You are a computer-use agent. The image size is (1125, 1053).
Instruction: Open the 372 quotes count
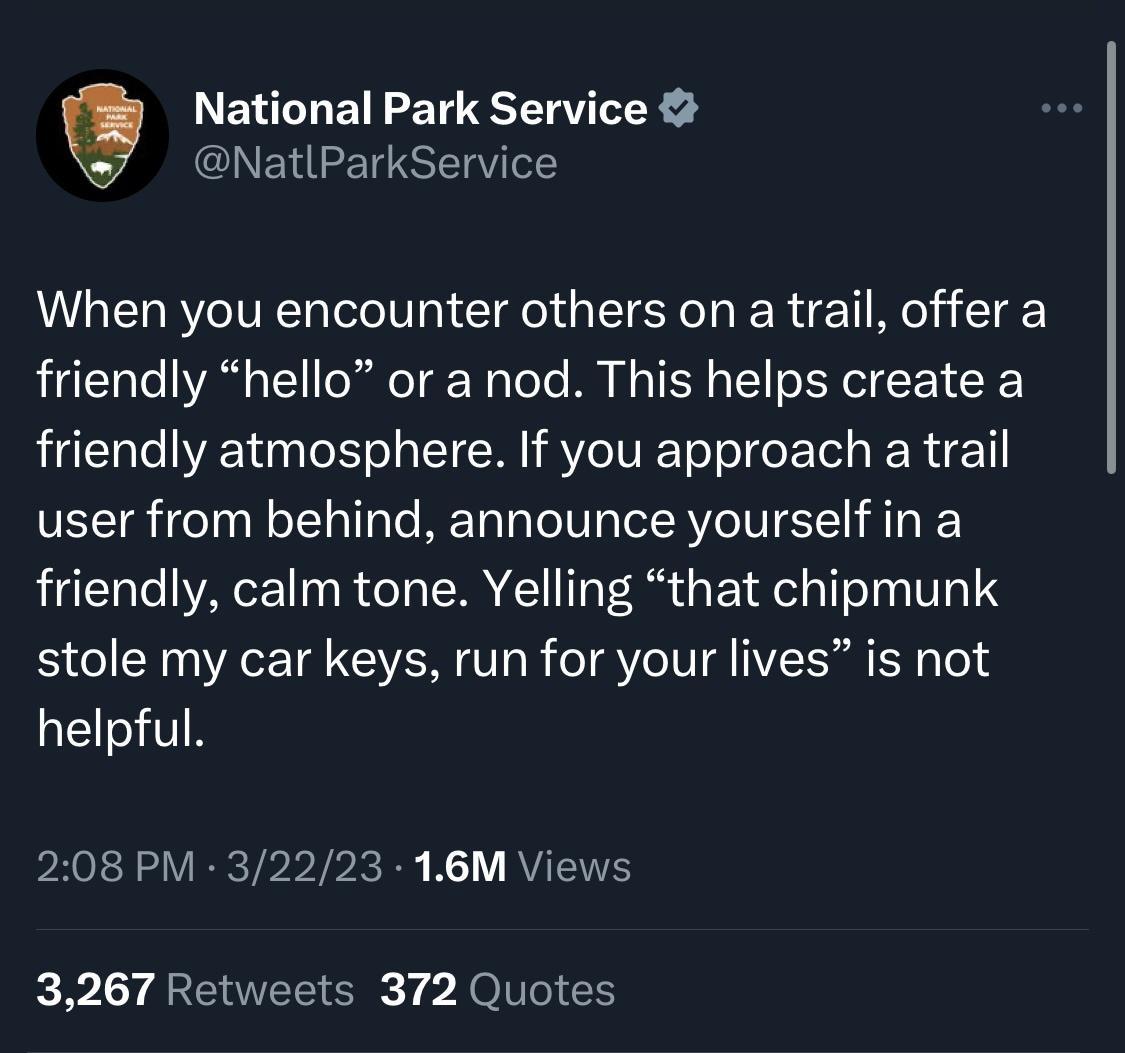click(x=418, y=989)
